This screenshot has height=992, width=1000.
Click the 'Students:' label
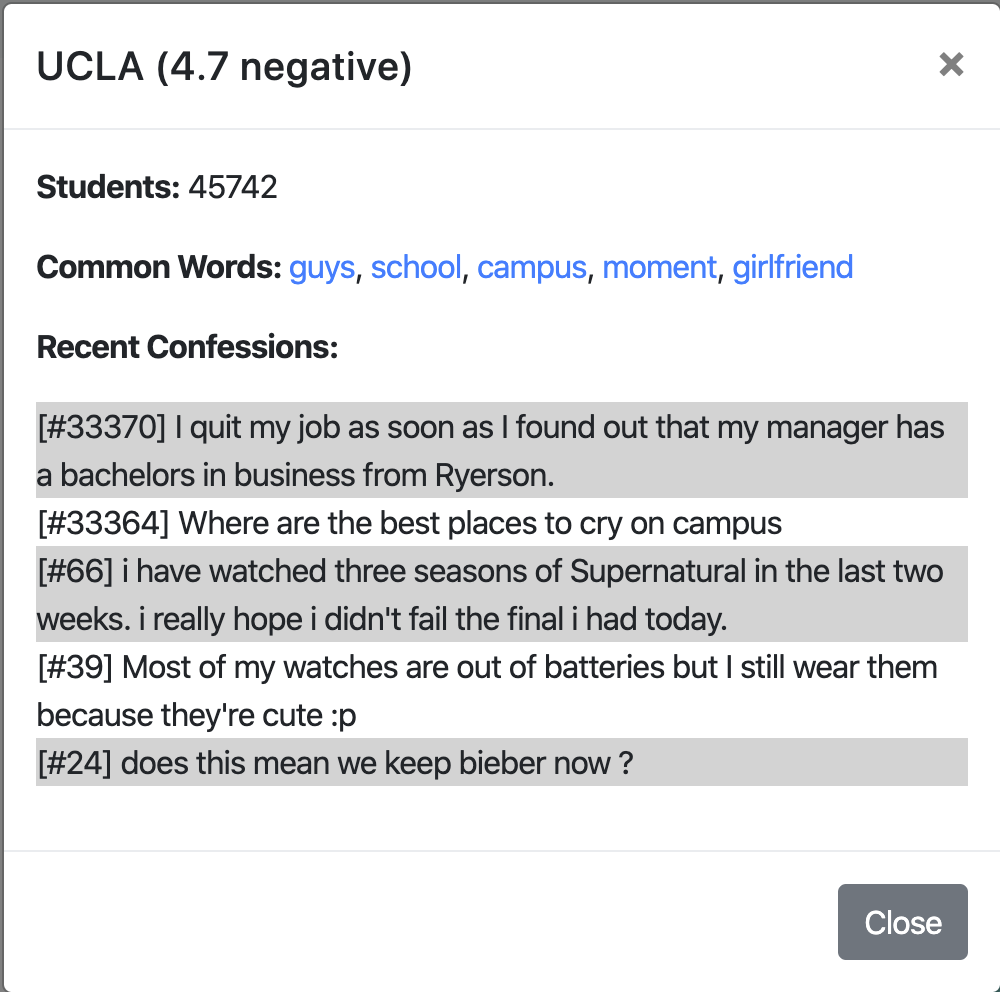point(108,187)
